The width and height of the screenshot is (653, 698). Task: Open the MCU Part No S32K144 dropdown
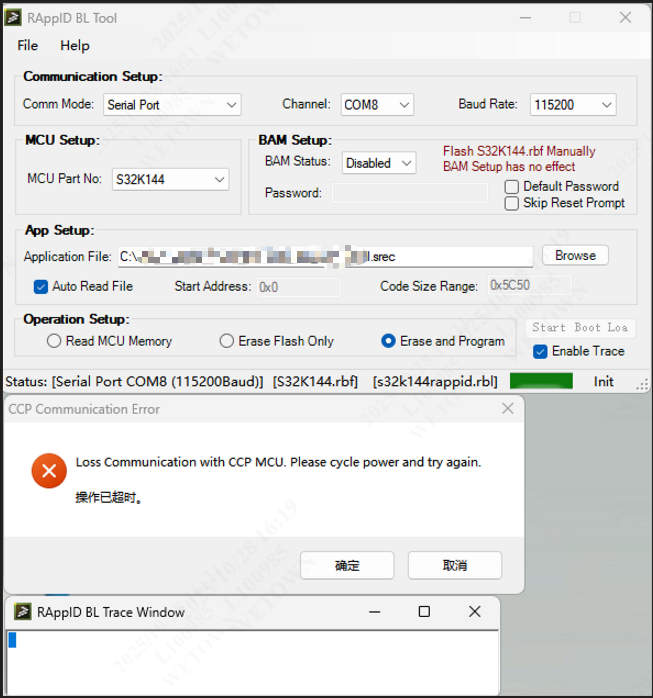point(170,179)
